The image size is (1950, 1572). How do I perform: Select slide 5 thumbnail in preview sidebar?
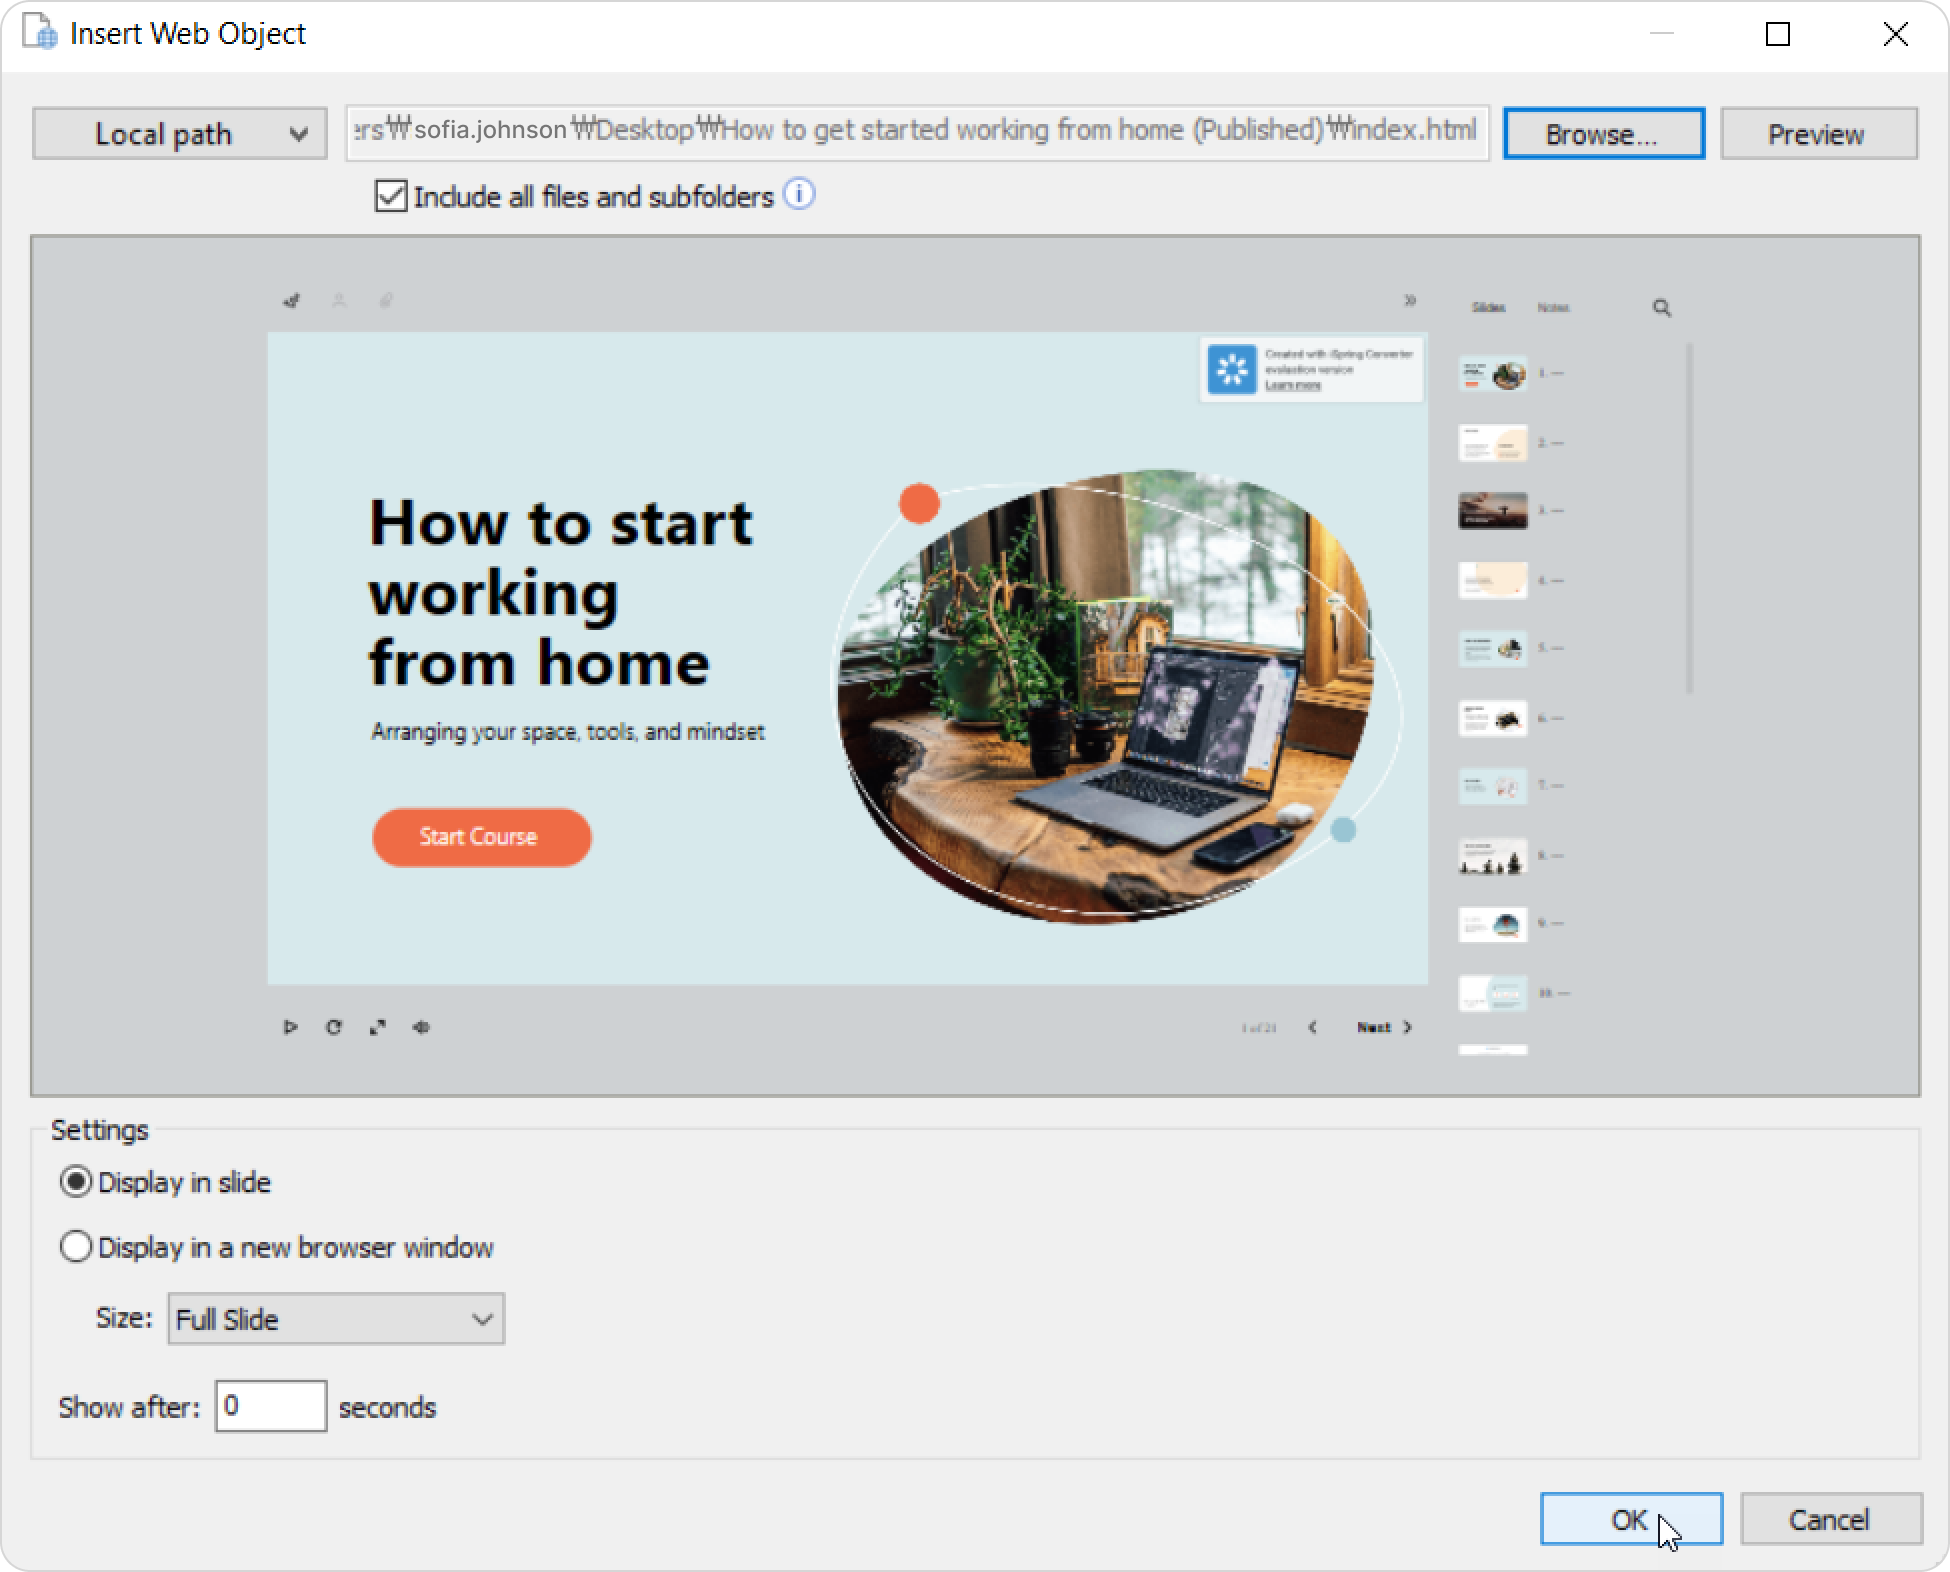tap(1493, 649)
